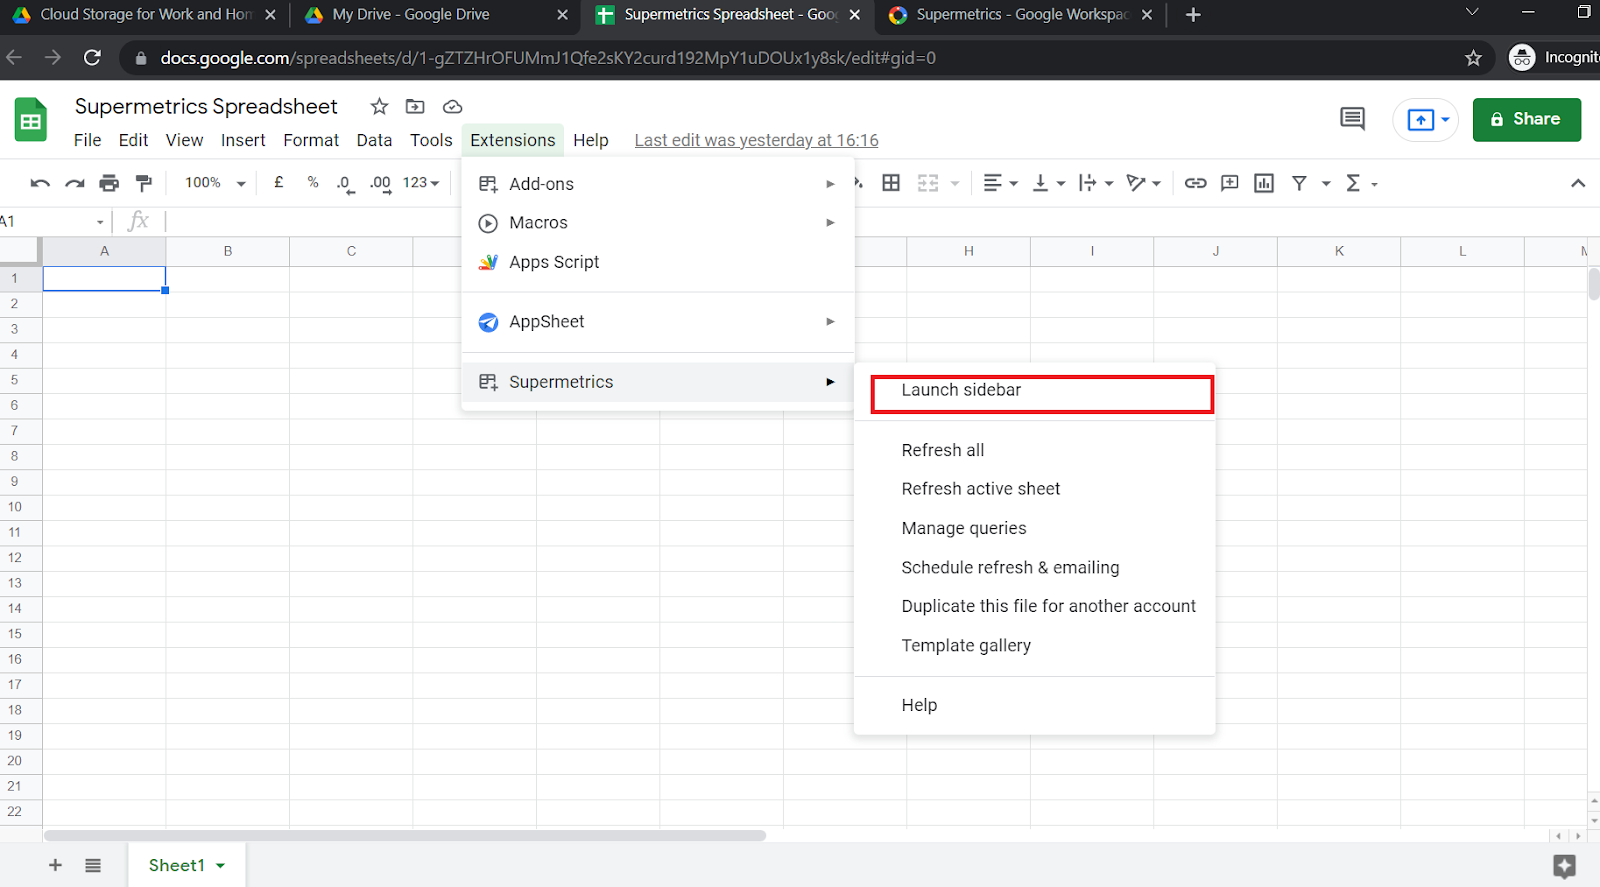This screenshot has height=887, width=1600.
Task: Open the Name box dropdown arrow
Action: 100,222
